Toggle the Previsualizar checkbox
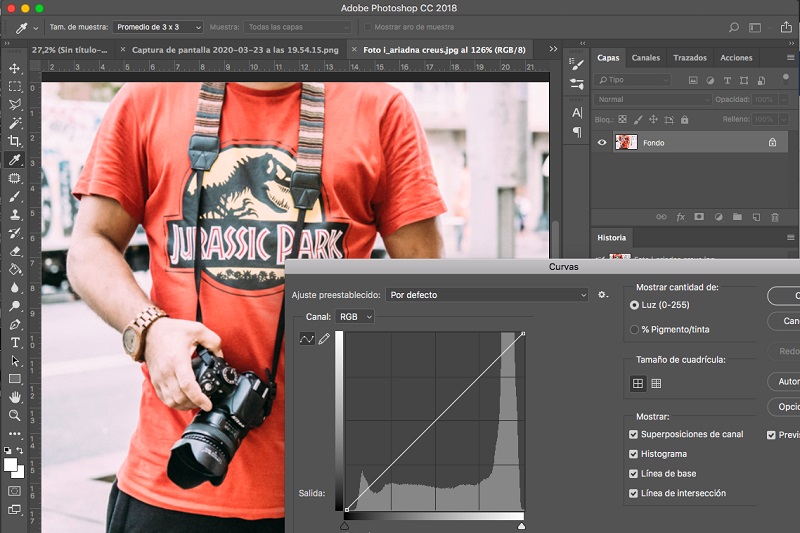 (771, 435)
